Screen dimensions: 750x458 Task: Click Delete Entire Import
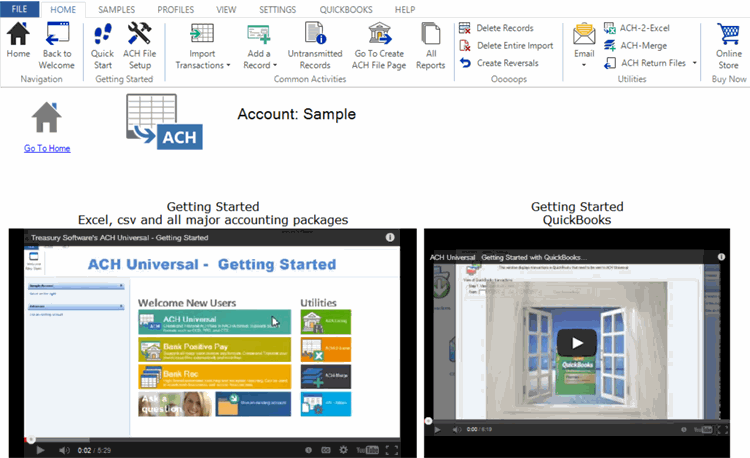coord(506,45)
